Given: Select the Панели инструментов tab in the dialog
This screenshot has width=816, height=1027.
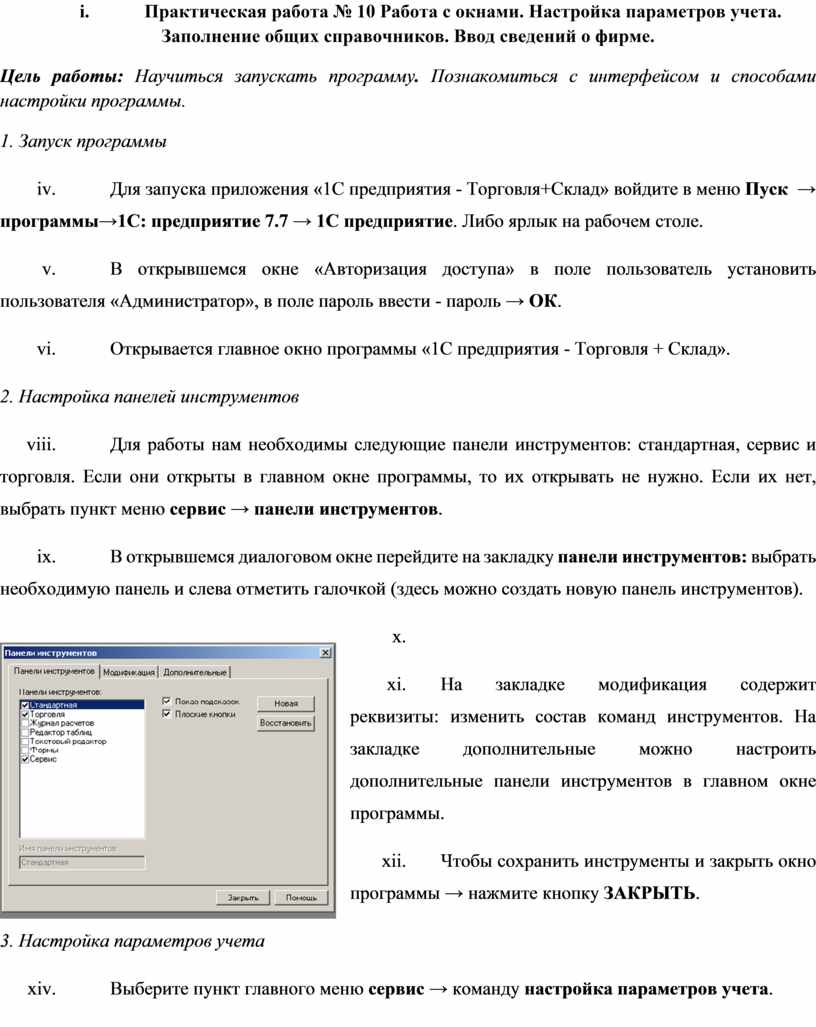Looking at the screenshot, I should pyautogui.click(x=54, y=671).
